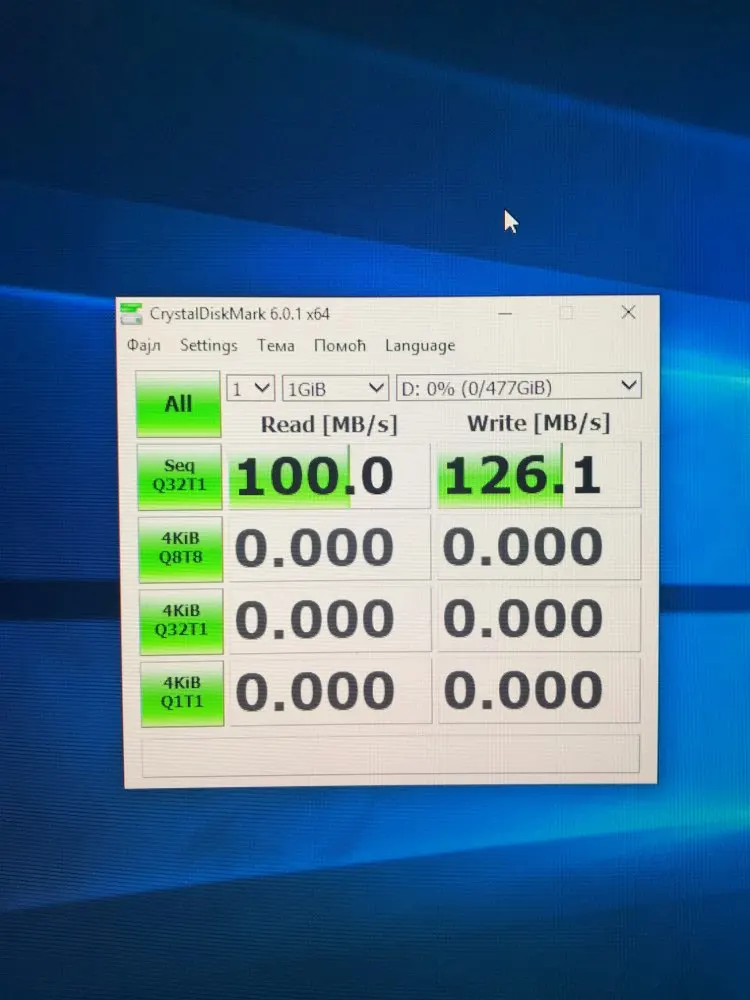Run all benchmarks with the All button
750x1000 pixels.
click(178, 404)
